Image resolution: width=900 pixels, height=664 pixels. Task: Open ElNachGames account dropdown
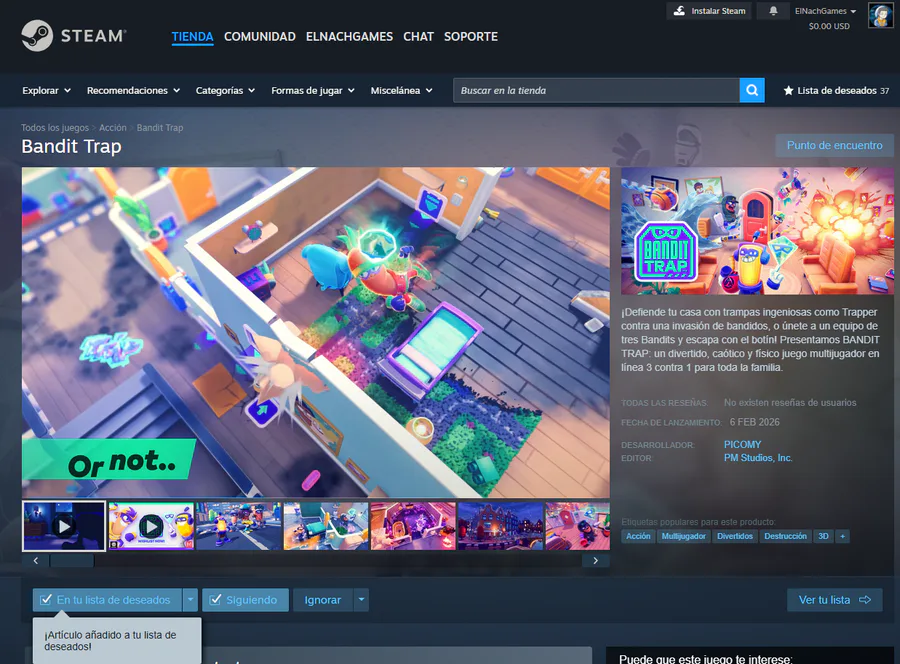[825, 11]
